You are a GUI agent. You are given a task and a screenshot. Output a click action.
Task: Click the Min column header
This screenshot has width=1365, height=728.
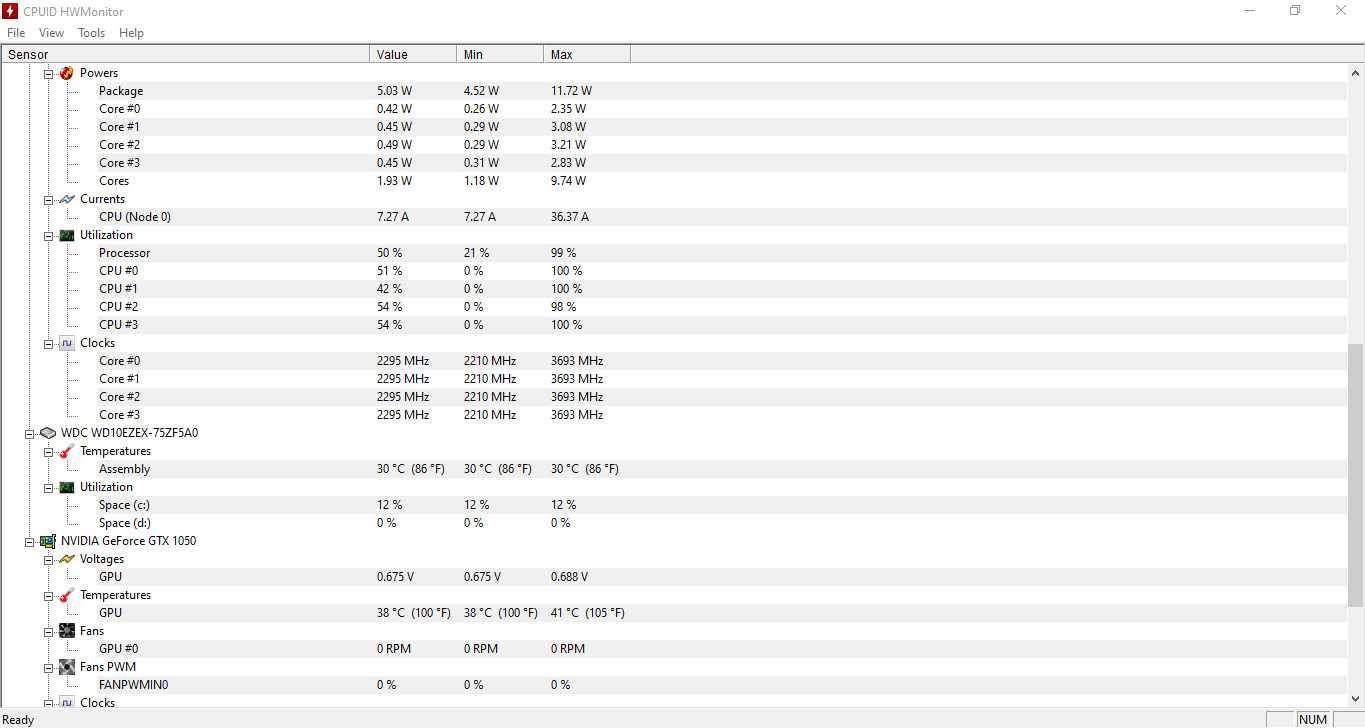point(500,54)
